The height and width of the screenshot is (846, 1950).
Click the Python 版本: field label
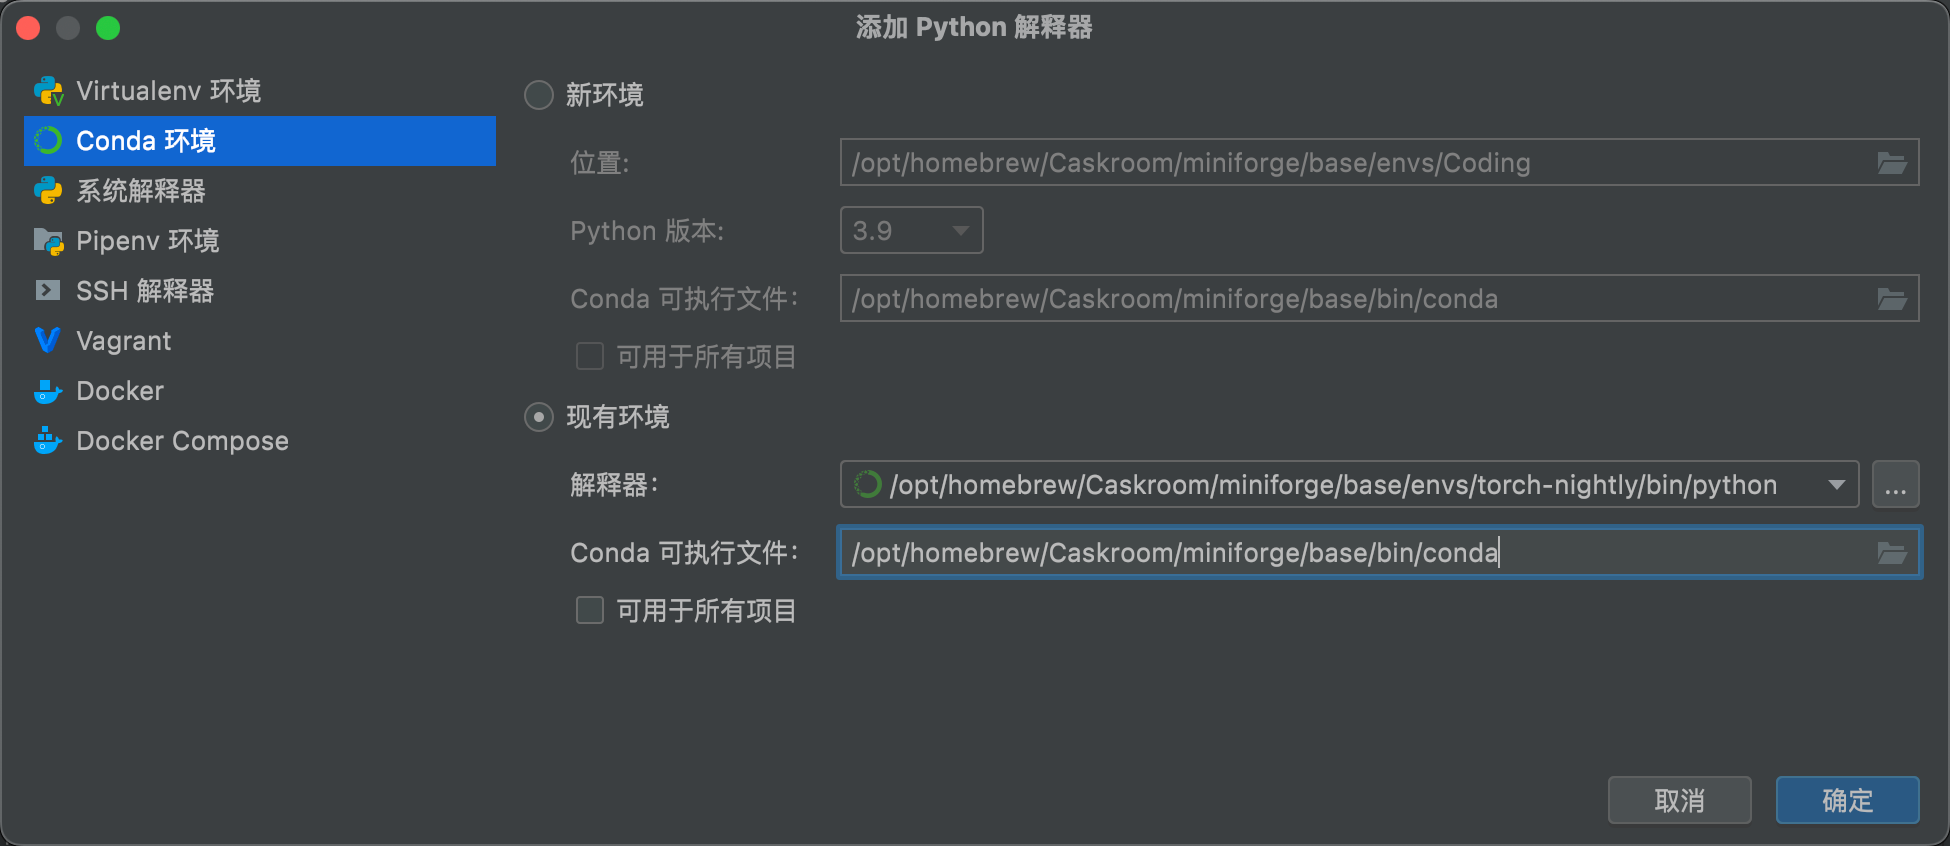(x=647, y=231)
